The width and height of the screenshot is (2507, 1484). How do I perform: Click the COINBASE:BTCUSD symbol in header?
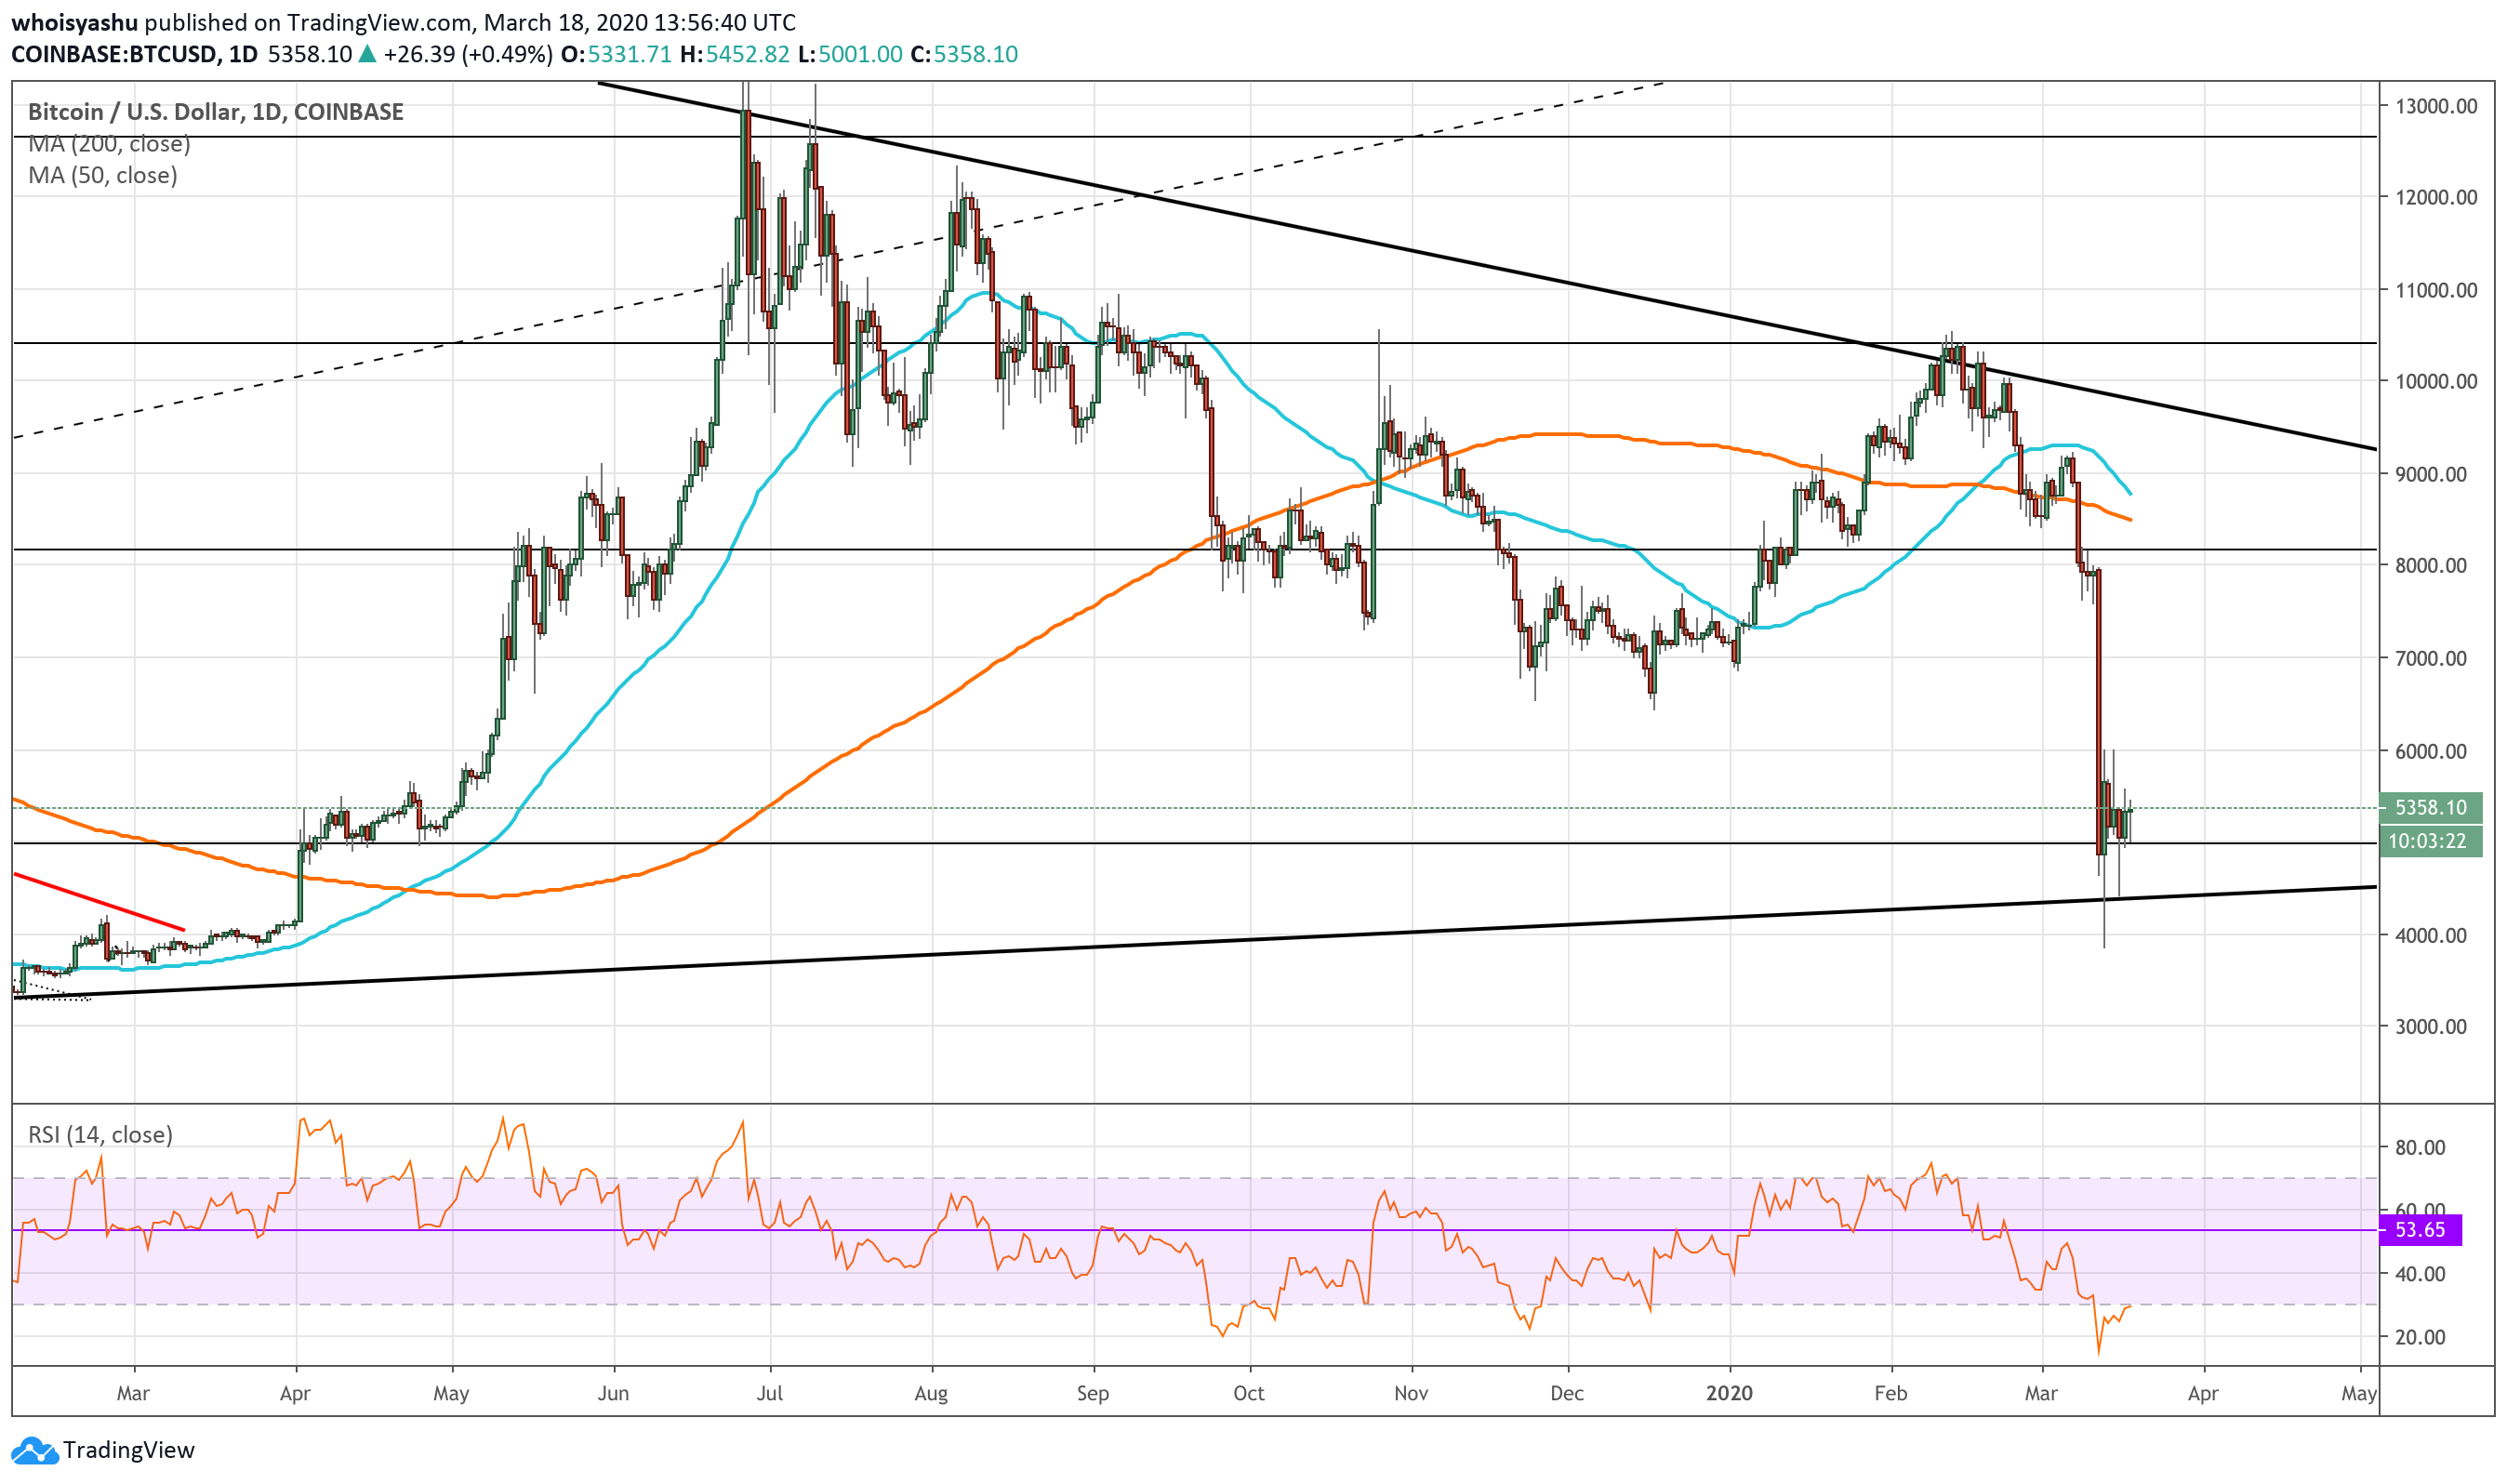[x=115, y=54]
